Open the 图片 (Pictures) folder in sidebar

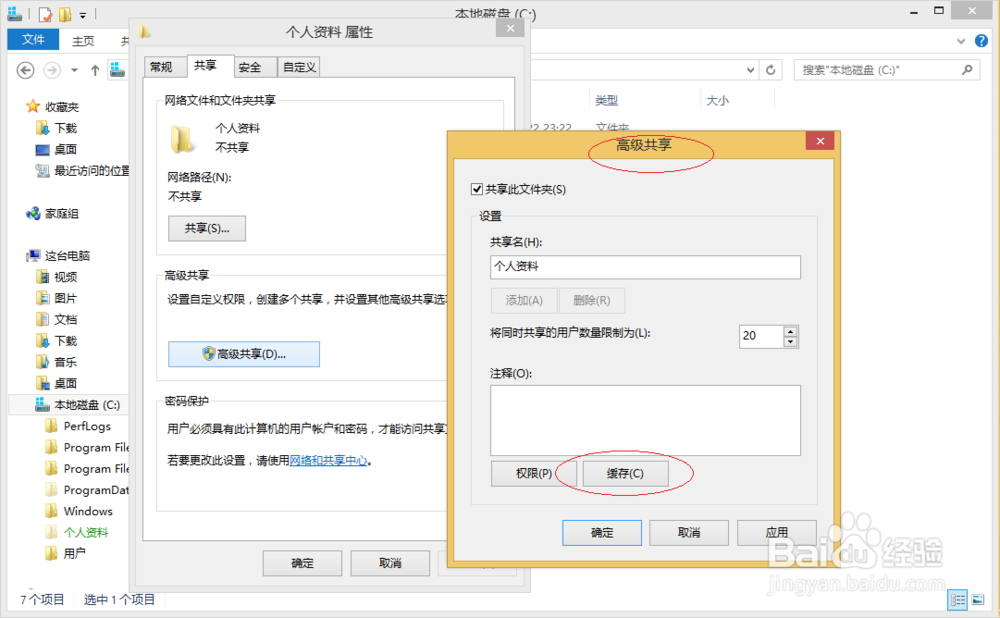tap(55, 298)
